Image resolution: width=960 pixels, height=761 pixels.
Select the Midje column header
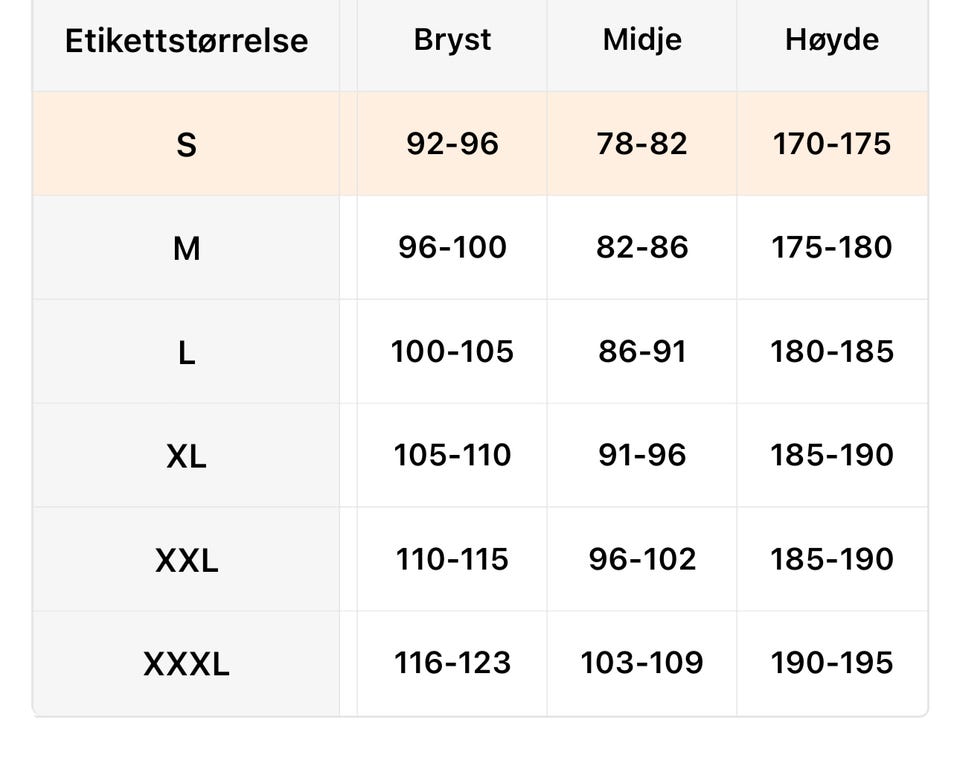coord(642,40)
